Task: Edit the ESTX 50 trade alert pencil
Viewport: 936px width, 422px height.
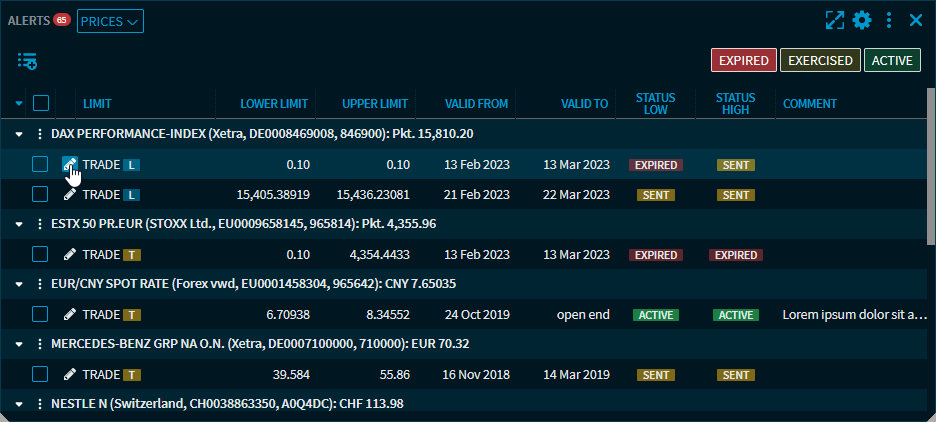Action: coord(69,255)
